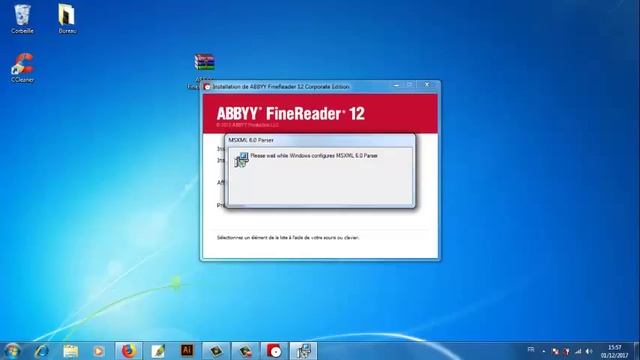Launch Internet Explorer from taskbar
This screenshot has width=640, height=360.
(x=42, y=351)
